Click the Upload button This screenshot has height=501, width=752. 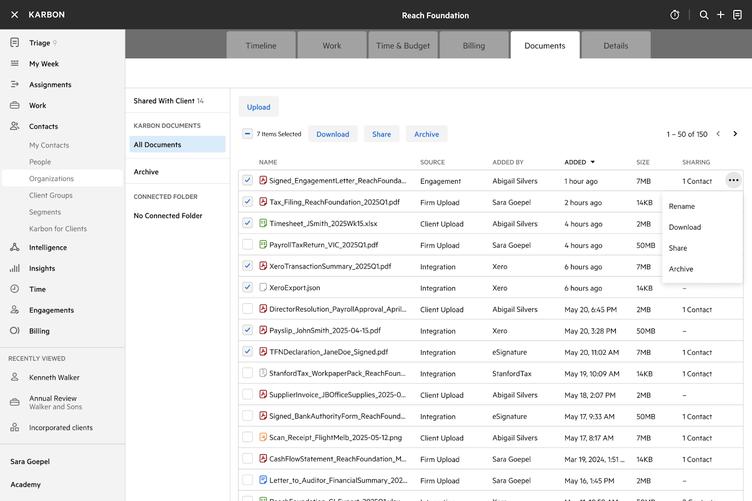[x=259, y=107]
